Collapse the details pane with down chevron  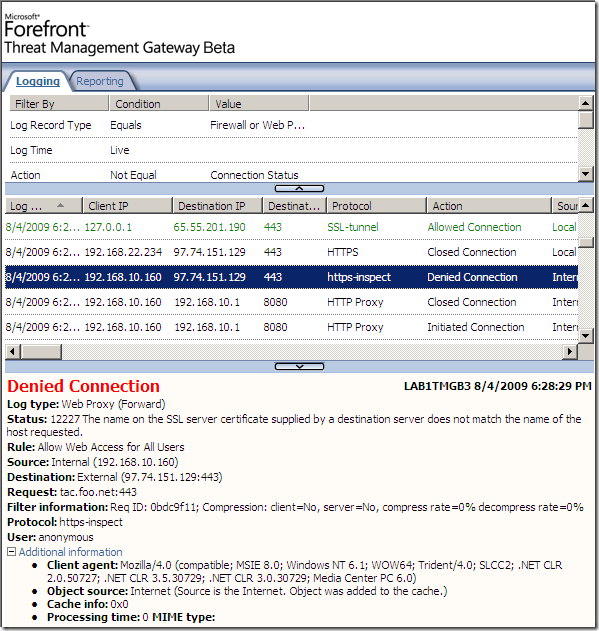(299, 367)
